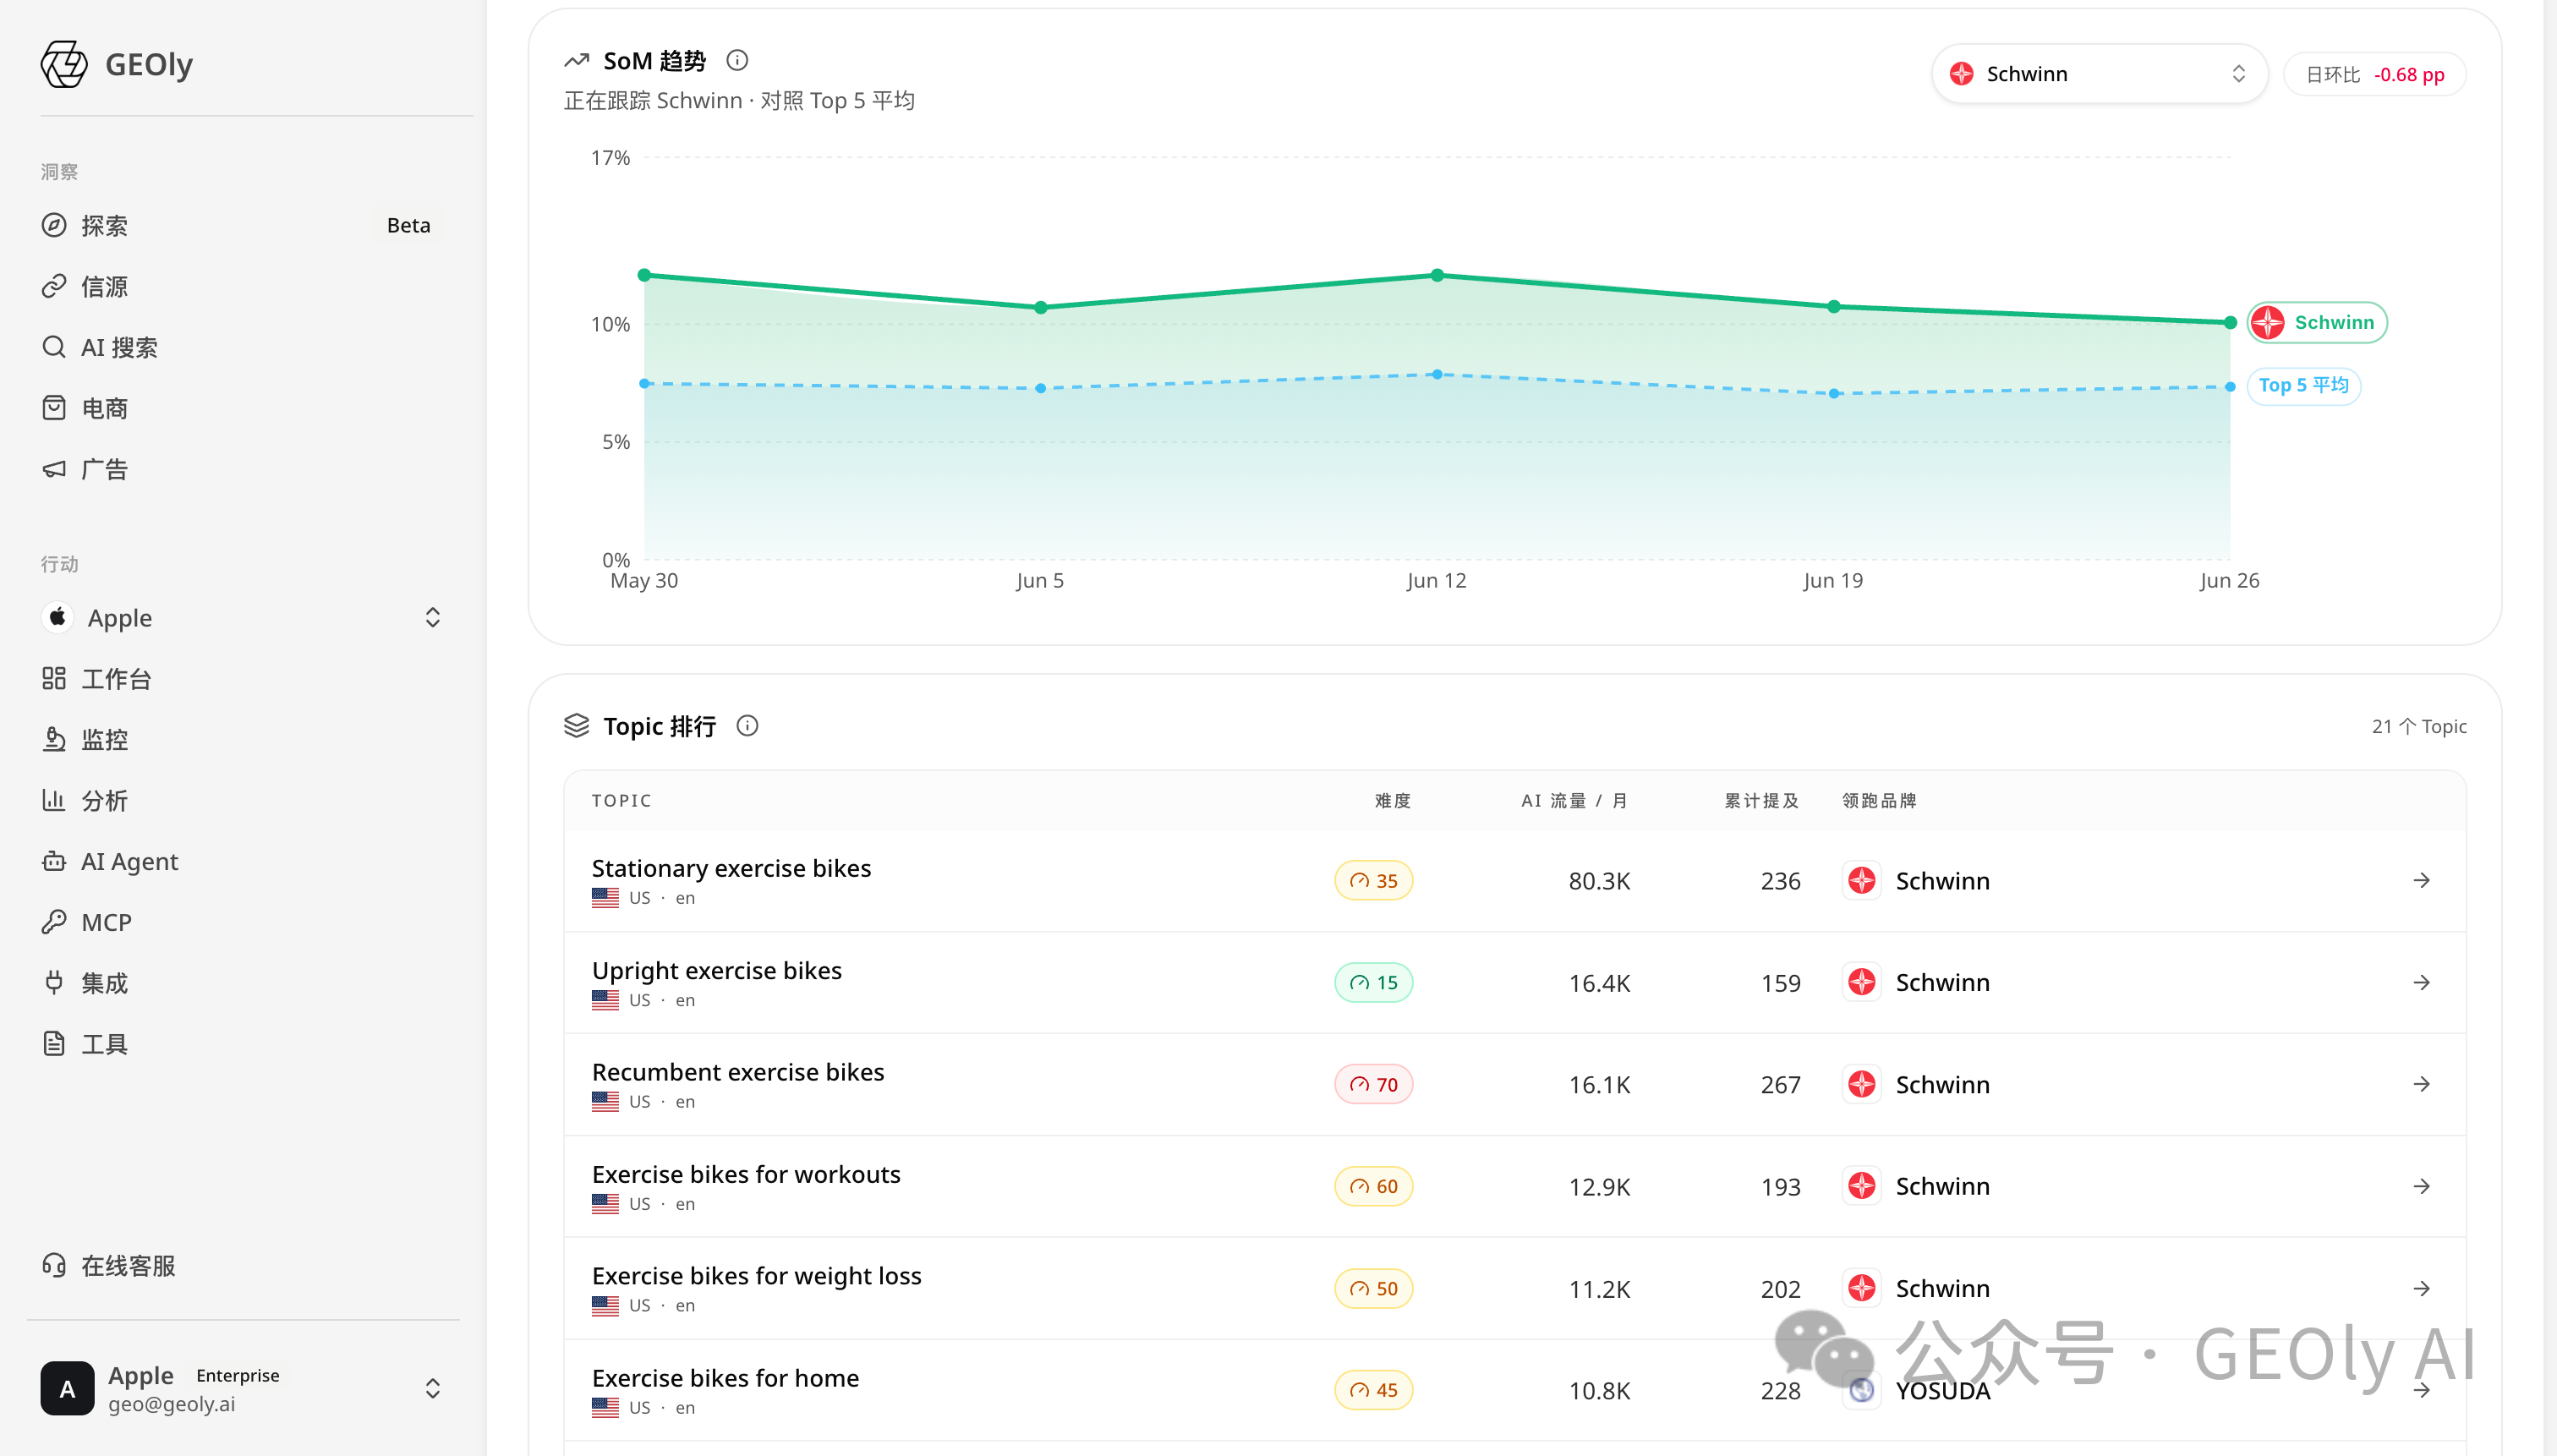This screenshot has width=2557, height=1456.
Task: Click the geo@geoly.ai email text
Action: (172, 1404)
